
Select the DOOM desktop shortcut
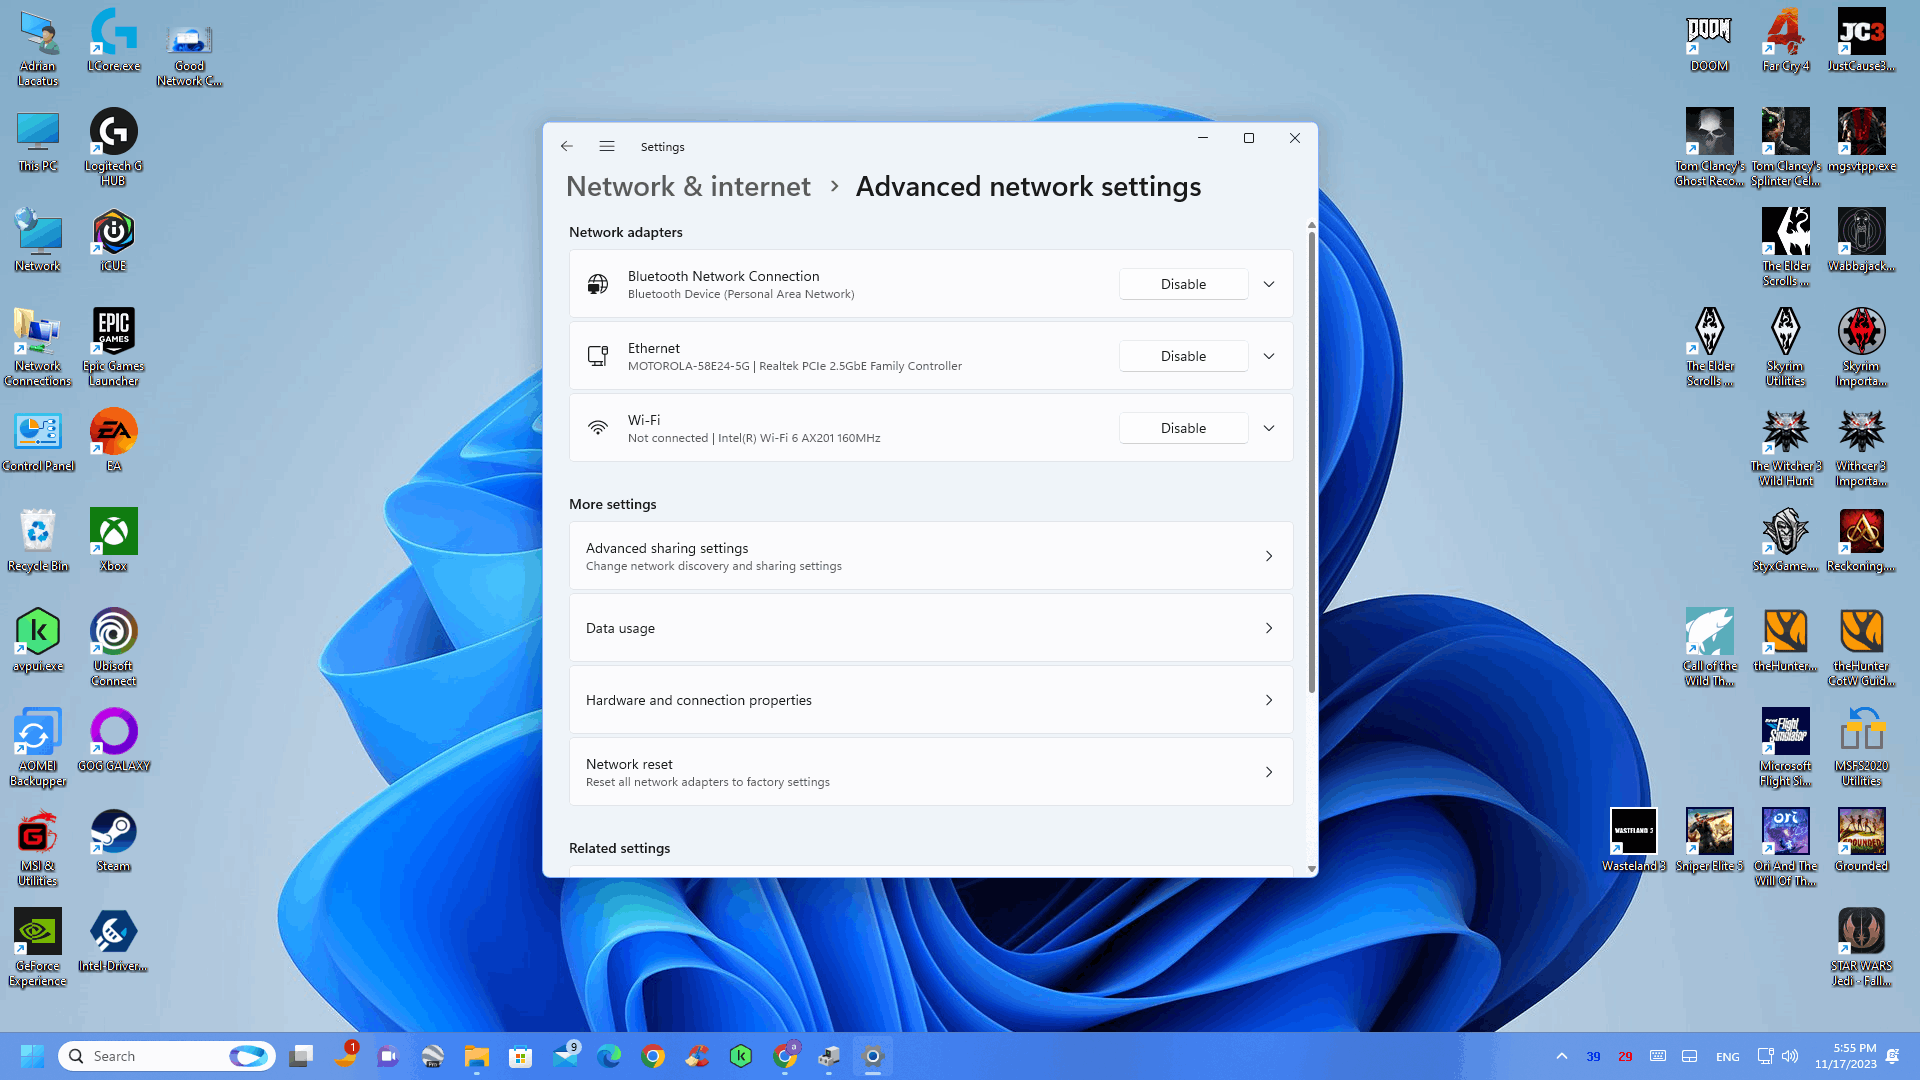tap(1709, 40)
